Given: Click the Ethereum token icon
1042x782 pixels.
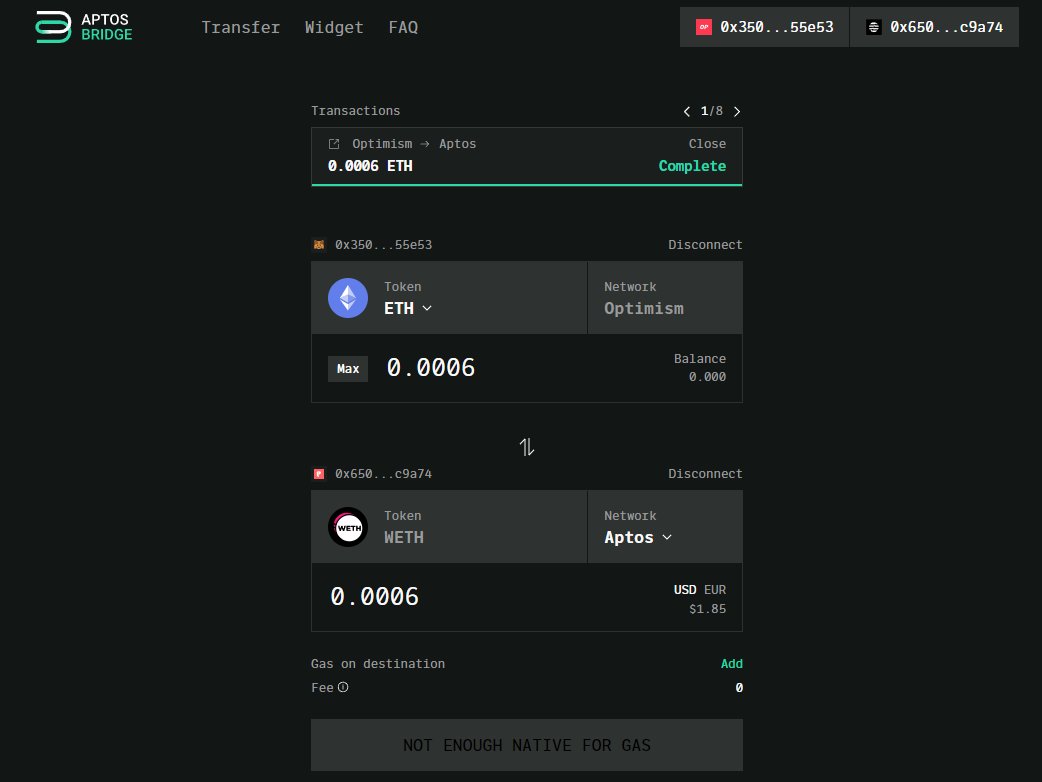Looking at the screenshot, I should click(348, 298).
